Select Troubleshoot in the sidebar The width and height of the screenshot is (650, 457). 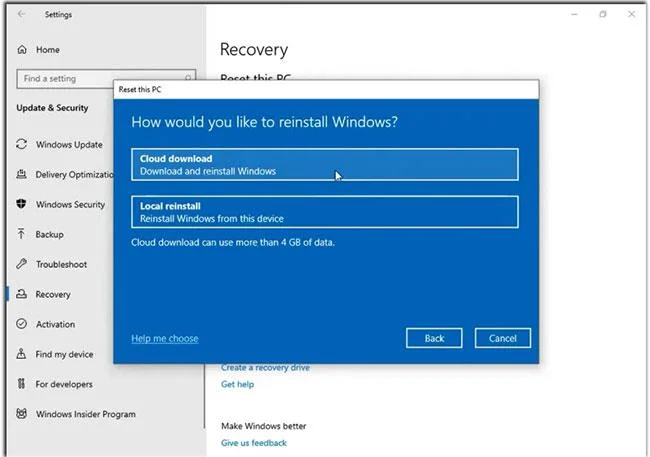pos(61,264)
